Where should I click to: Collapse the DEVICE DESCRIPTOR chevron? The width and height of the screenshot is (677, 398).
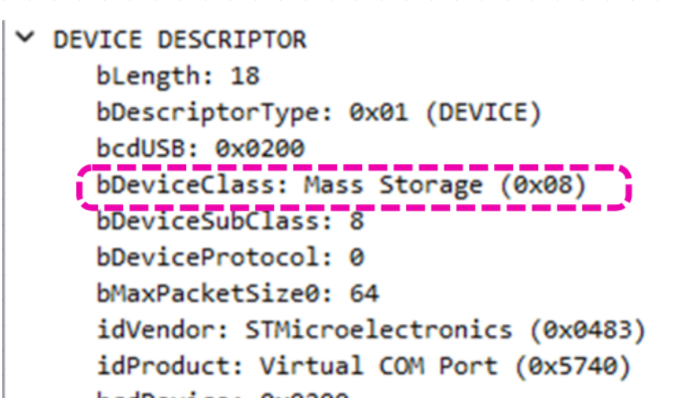click(x=25, y=37)
